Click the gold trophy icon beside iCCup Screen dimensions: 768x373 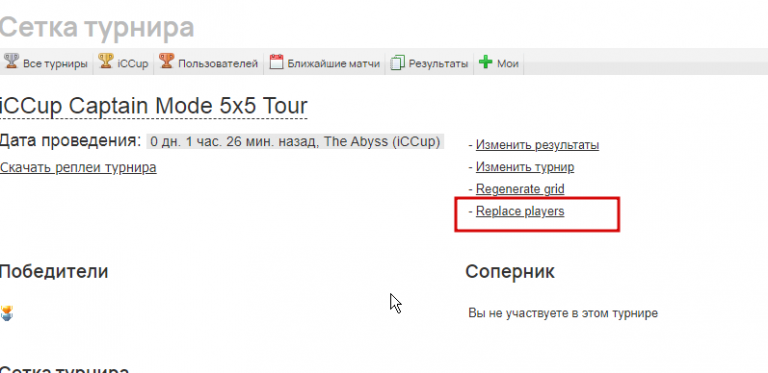(106, 62)
